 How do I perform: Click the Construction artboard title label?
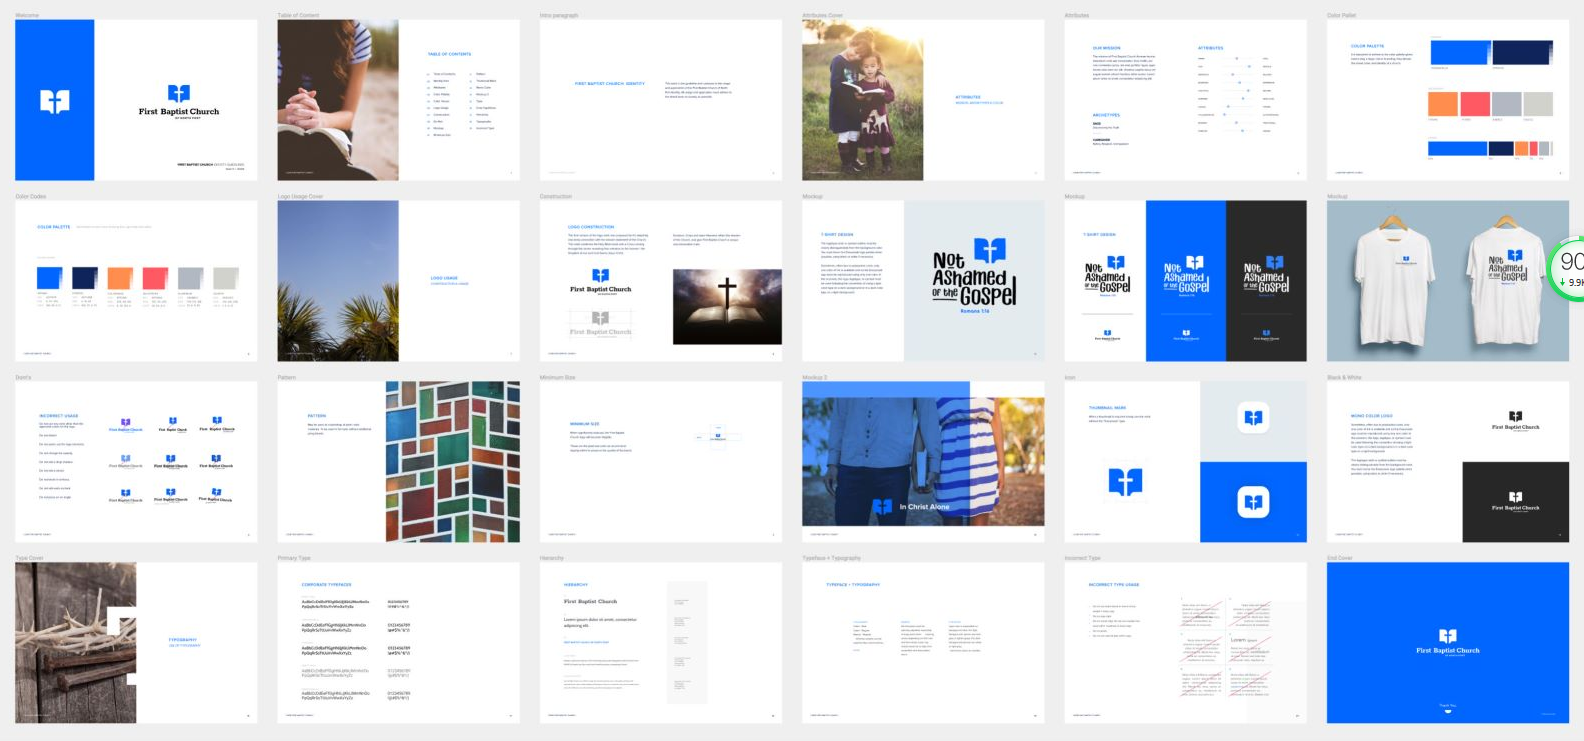(x=556, y=196)
